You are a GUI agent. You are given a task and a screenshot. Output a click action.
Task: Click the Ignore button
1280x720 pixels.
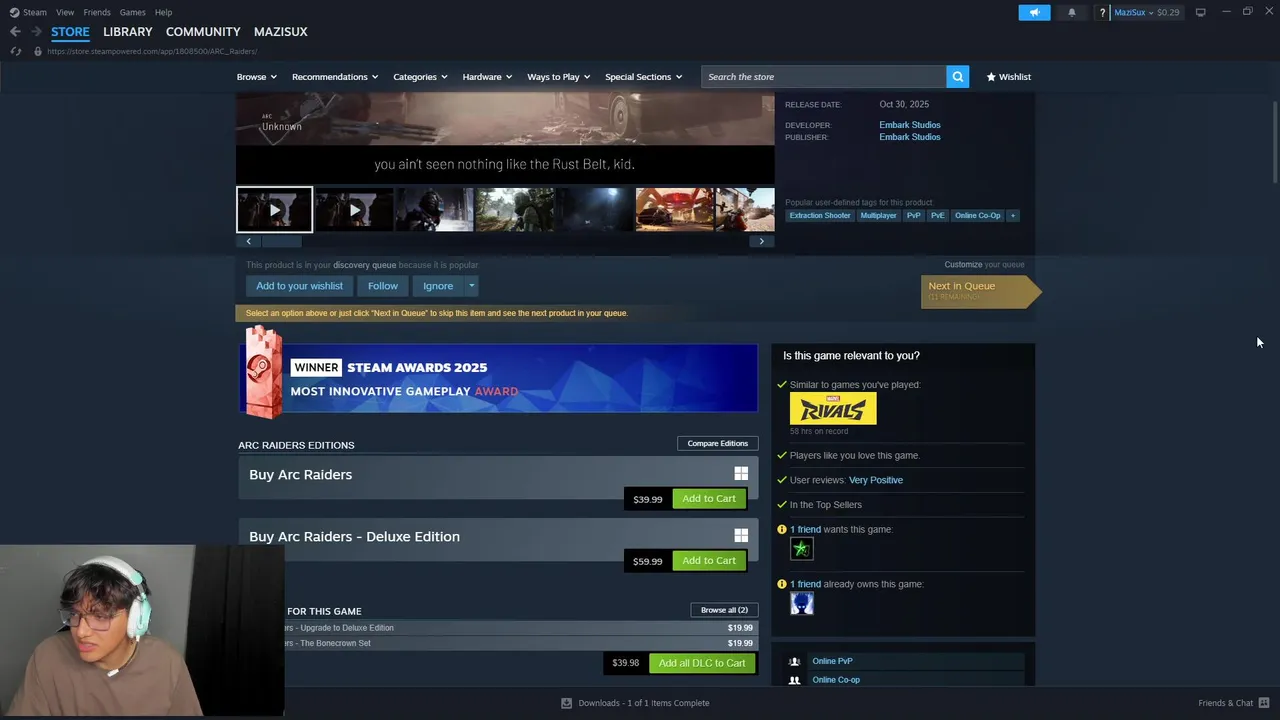(x=438, y=286)
